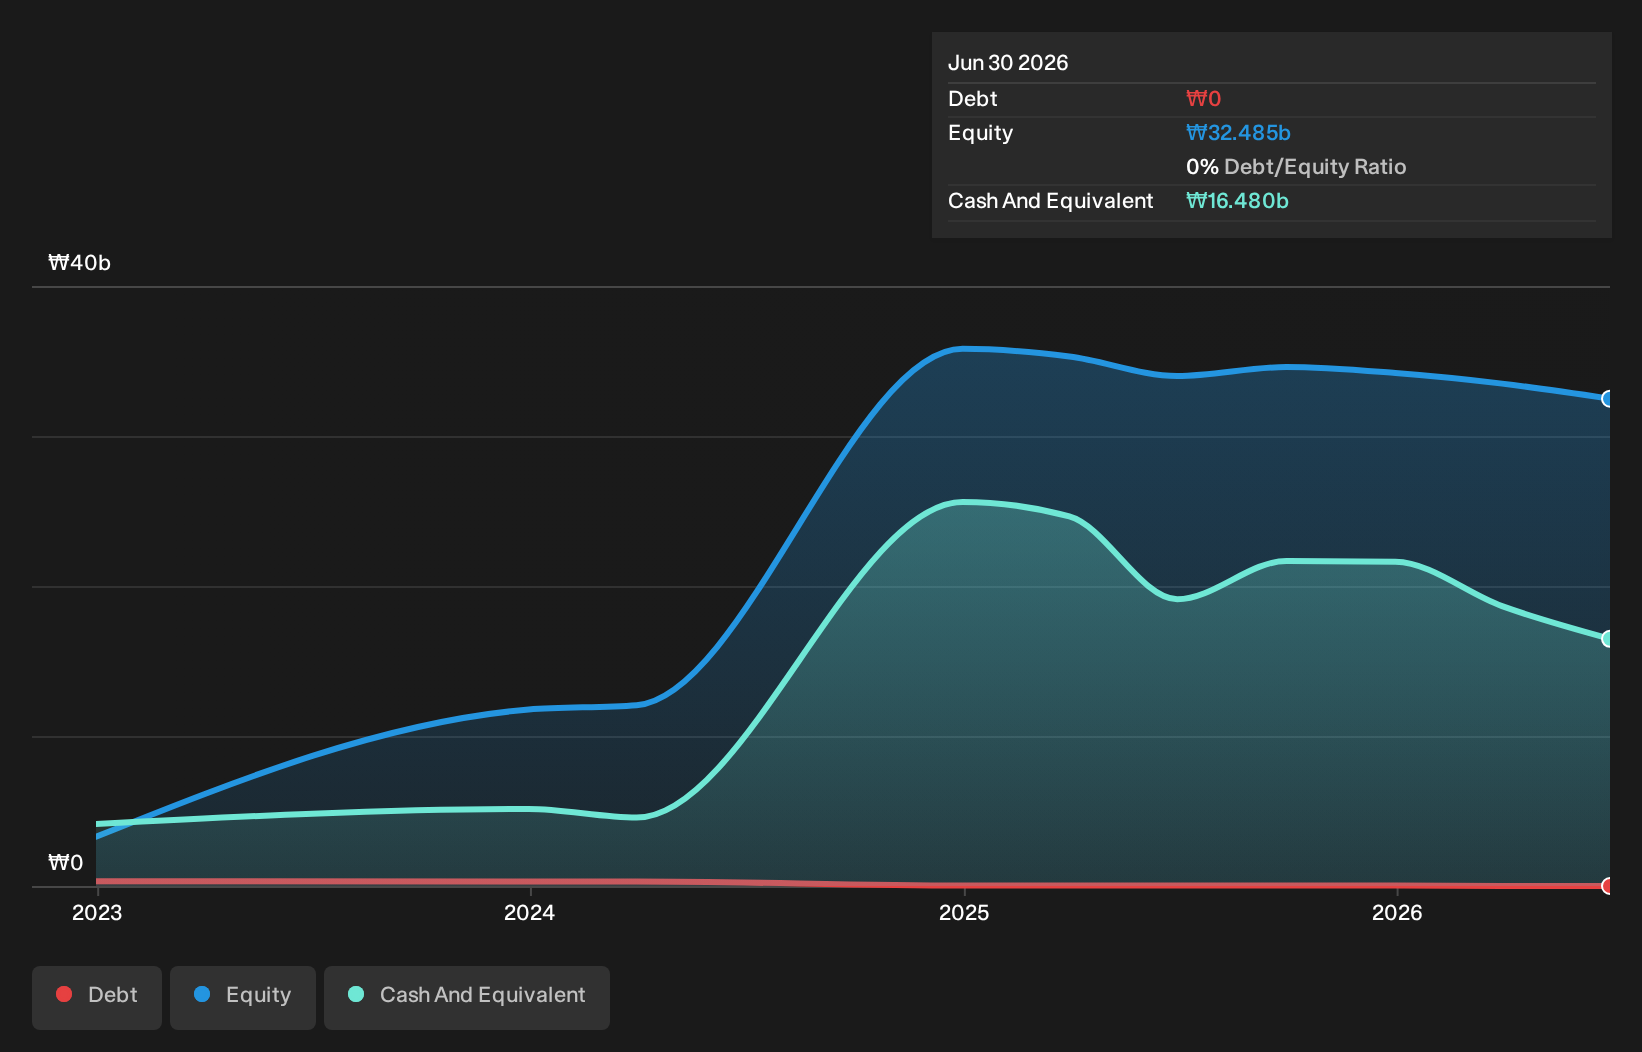Screen dimensions: 1642x1052
Task: Click the Cash endpoint marker on the teal line
Action: (x=1608, y=639)
